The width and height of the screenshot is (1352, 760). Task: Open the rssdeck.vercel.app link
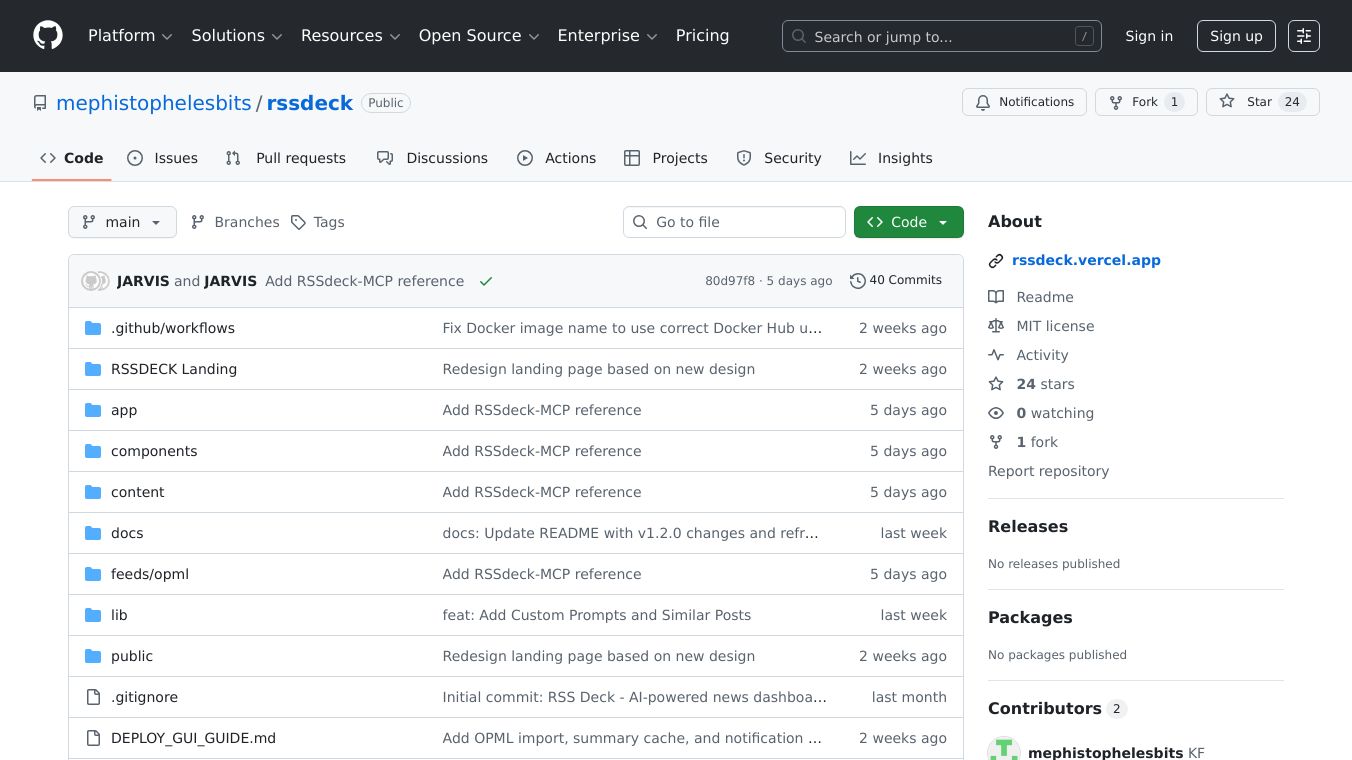[x=1086, y=260]
